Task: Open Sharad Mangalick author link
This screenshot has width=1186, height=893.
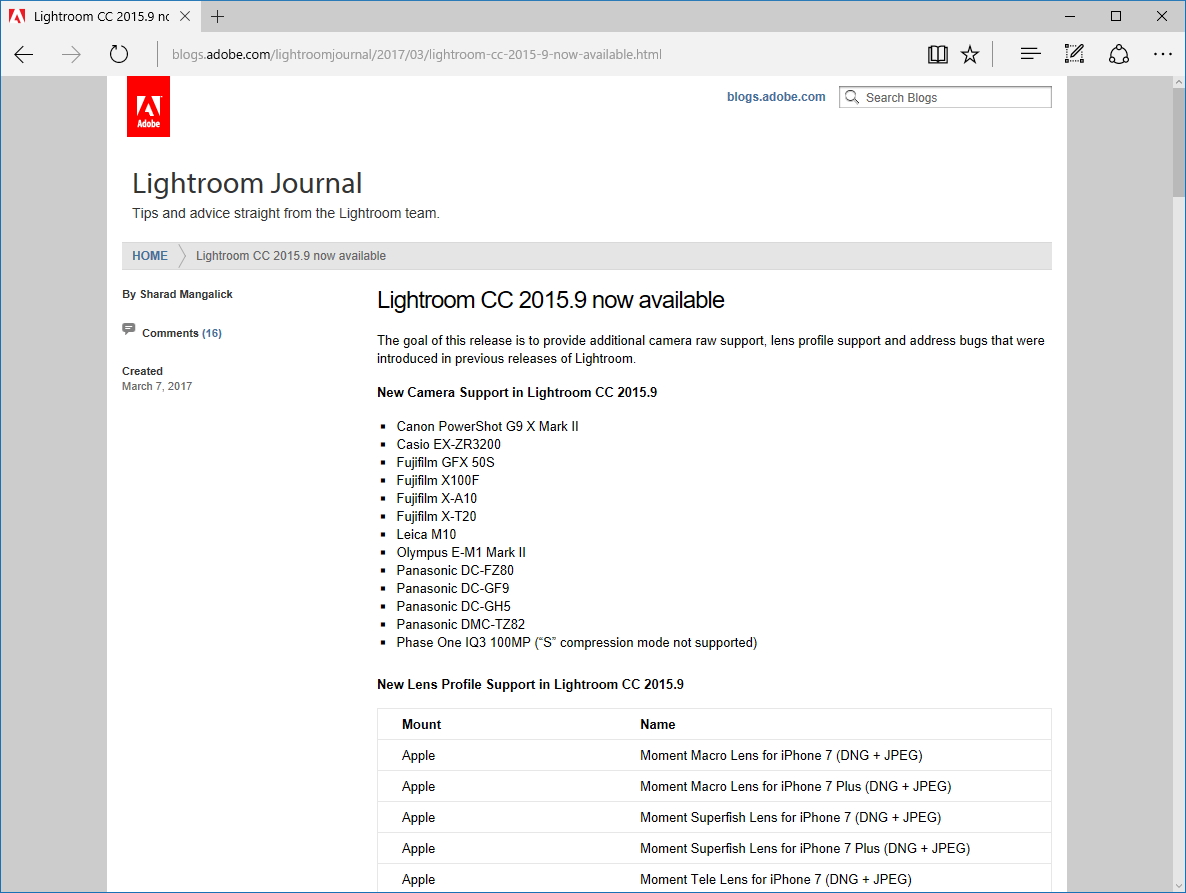Action: (x=186, y=294)
